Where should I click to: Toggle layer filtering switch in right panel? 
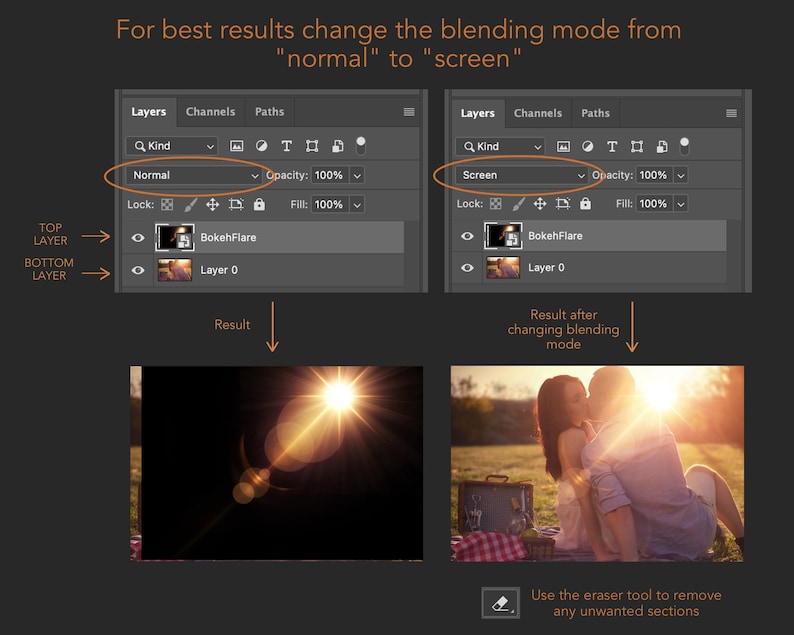coord(684,146)
